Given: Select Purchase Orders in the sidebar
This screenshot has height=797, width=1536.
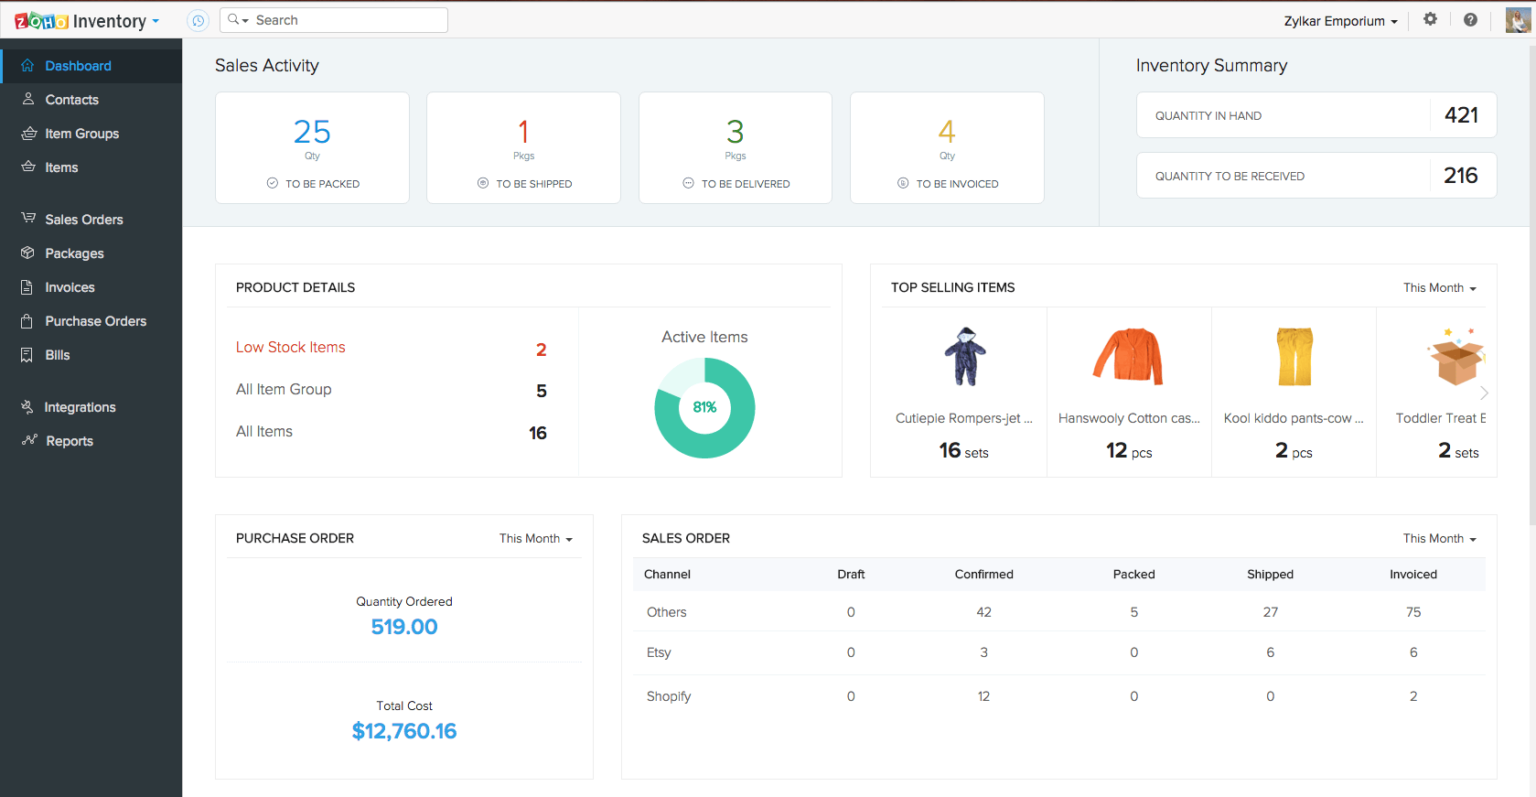Looking at the screenshot, I should [95, 321].
